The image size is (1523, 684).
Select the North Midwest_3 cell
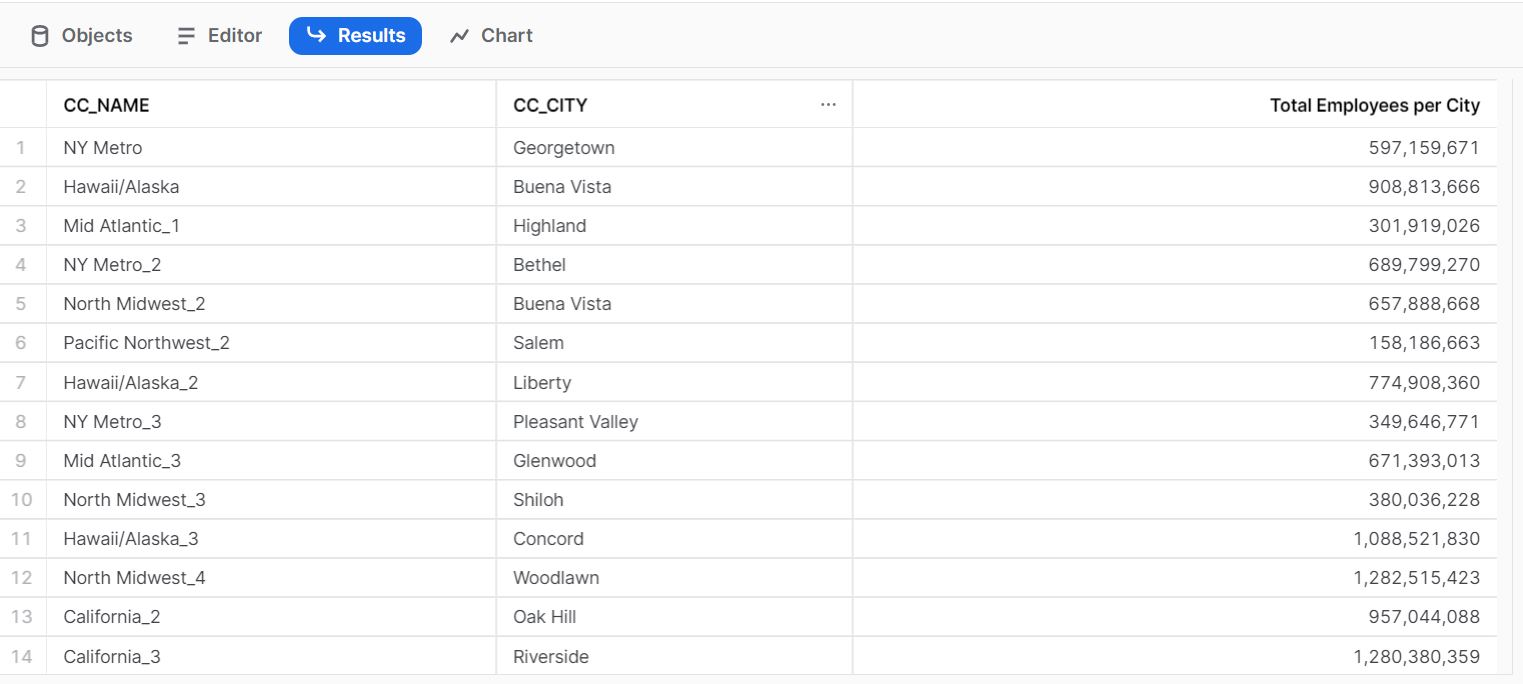(271, 500)
